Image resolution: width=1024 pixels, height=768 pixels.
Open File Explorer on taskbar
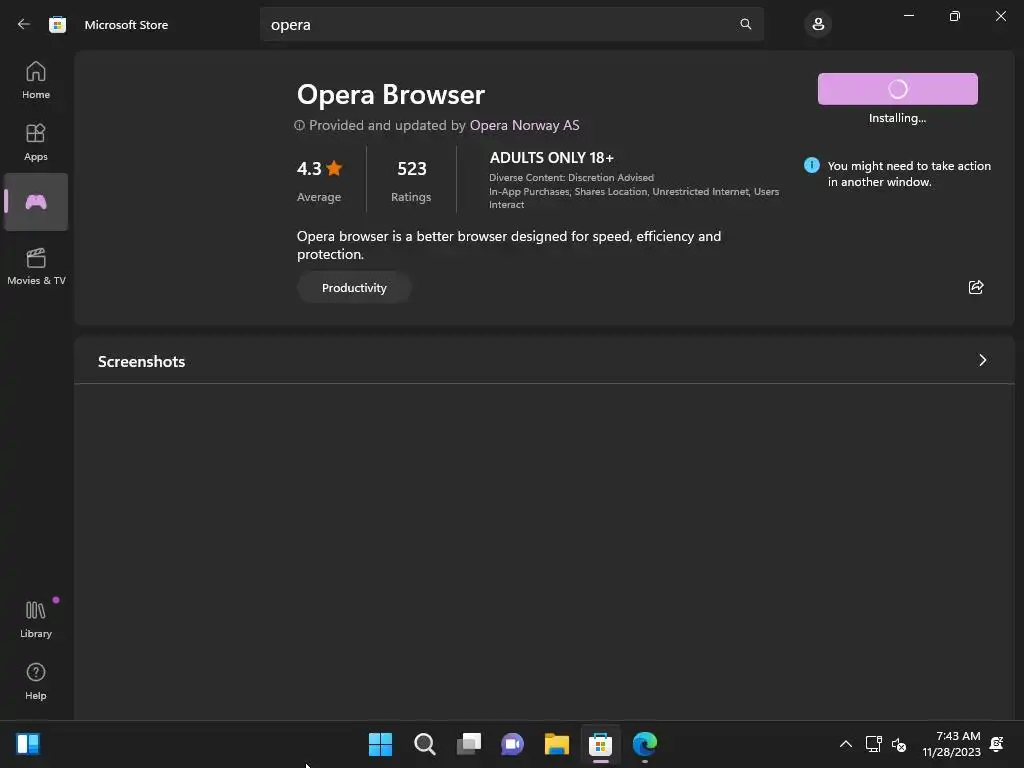click(556, 744)
